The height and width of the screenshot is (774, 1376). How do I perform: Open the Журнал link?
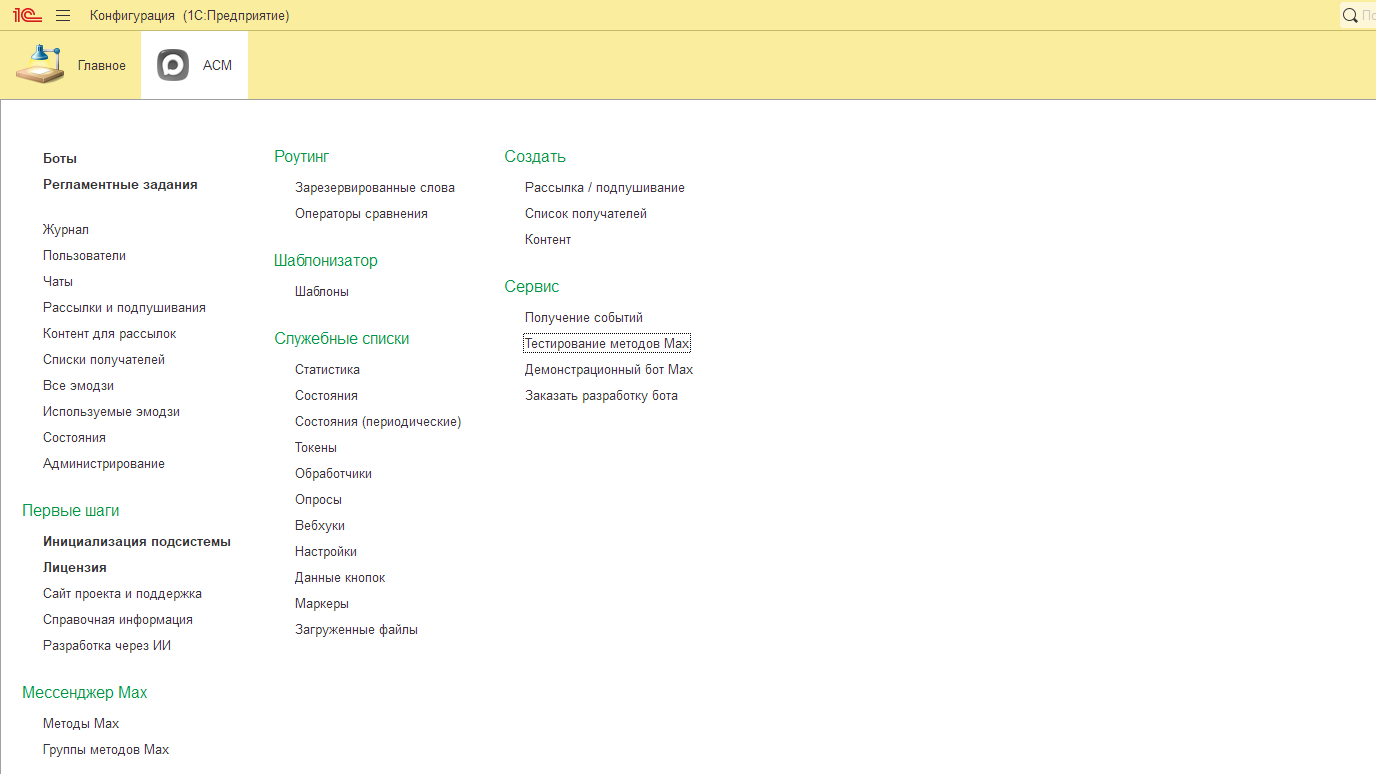[66, 230]
